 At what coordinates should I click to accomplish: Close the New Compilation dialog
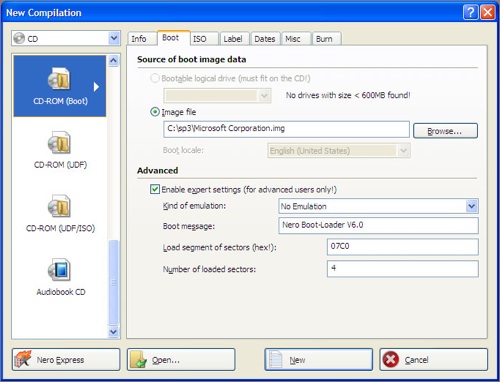point(488,13)
